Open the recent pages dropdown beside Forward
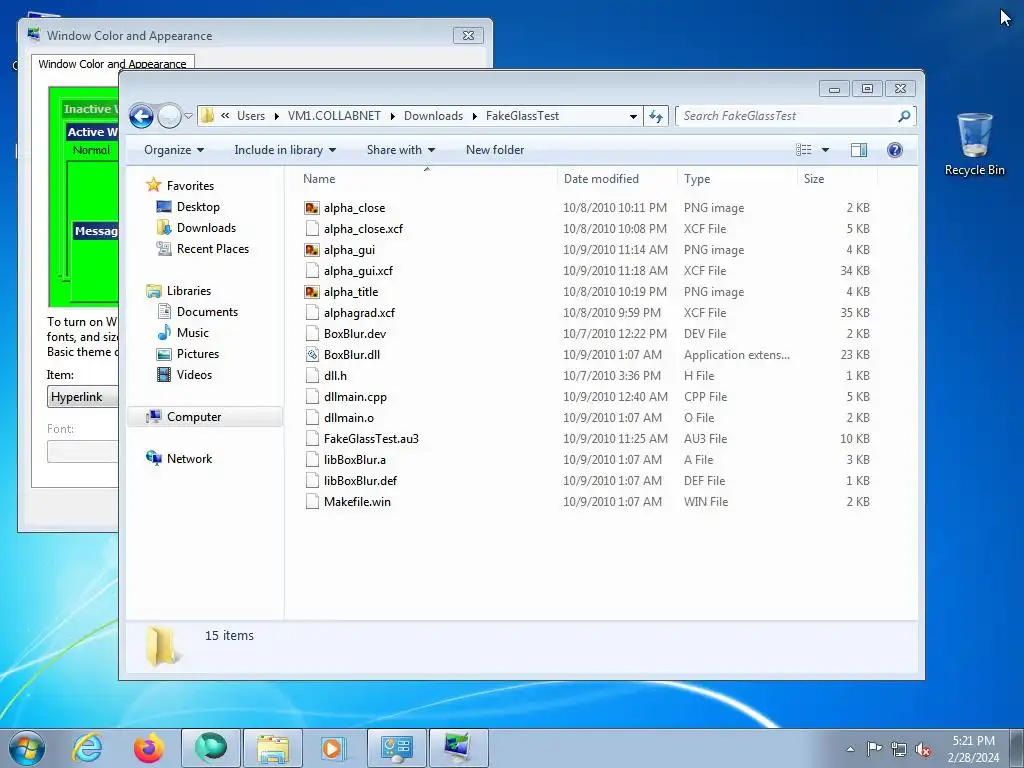 [189, 116]
